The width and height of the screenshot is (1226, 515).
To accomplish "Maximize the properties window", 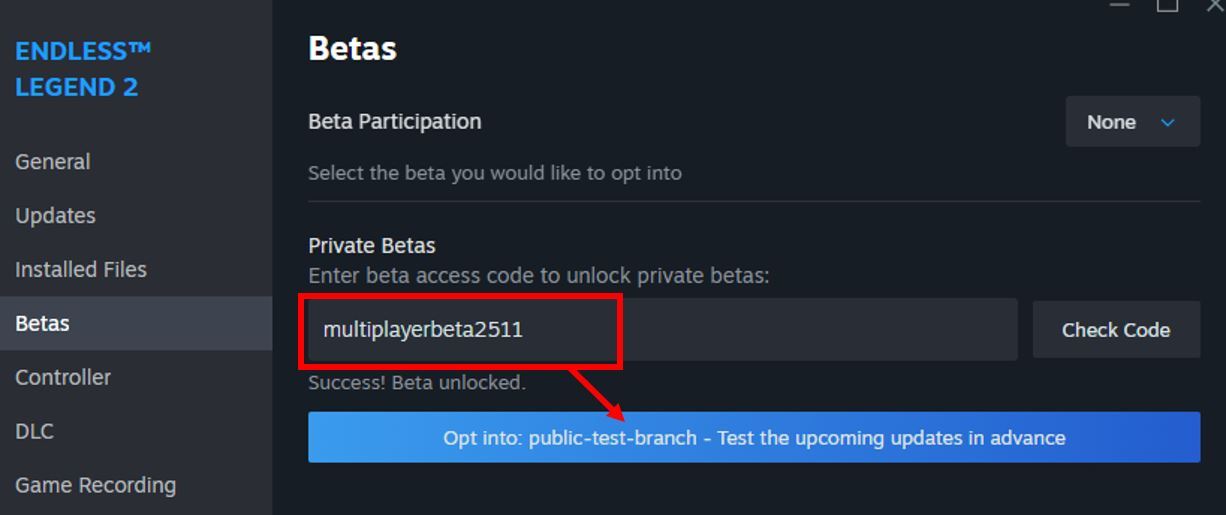I will [x=1167, y=5].
